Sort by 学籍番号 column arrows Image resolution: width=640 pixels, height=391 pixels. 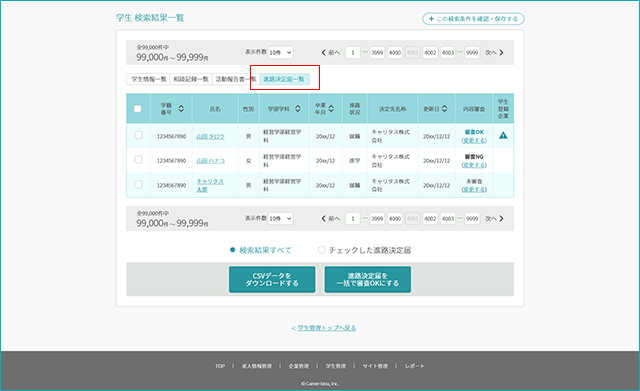click(x=181, y=109)
